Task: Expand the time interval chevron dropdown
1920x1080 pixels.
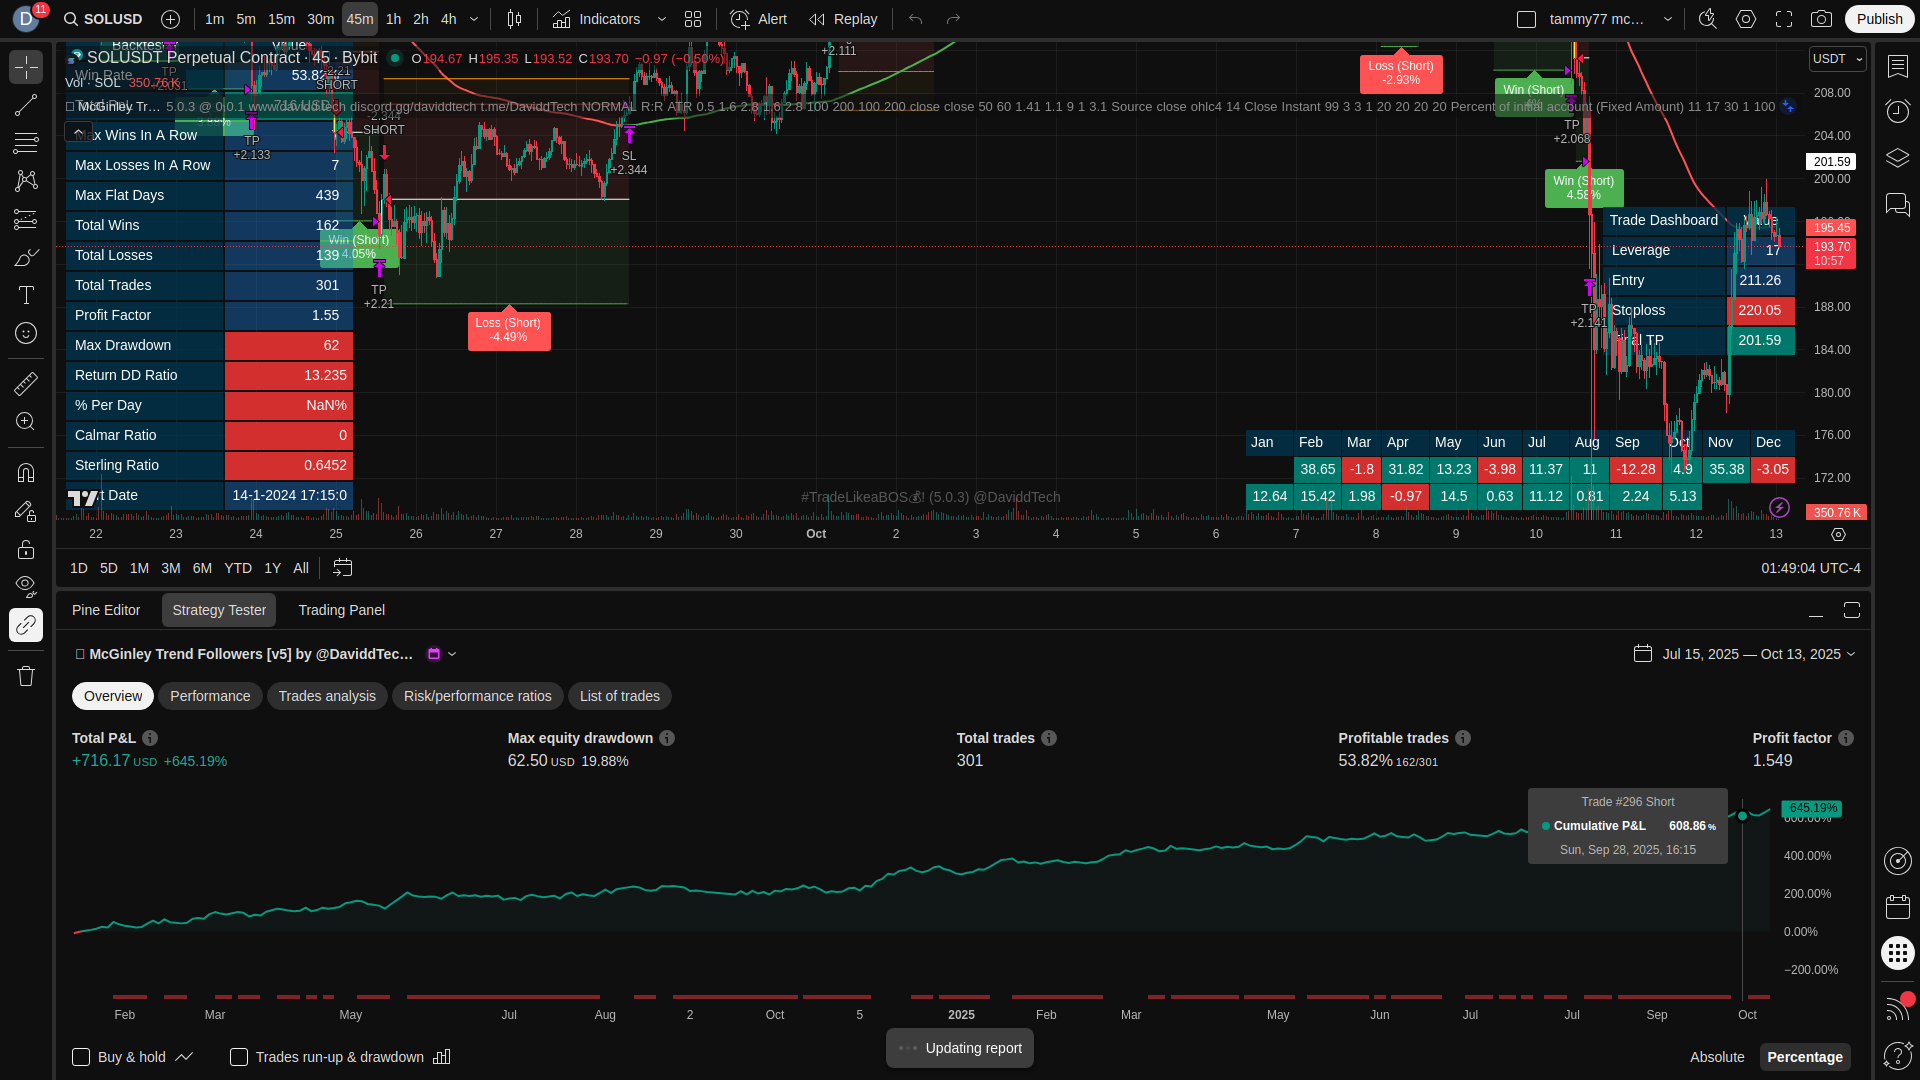Action: [x=474, y=19]
